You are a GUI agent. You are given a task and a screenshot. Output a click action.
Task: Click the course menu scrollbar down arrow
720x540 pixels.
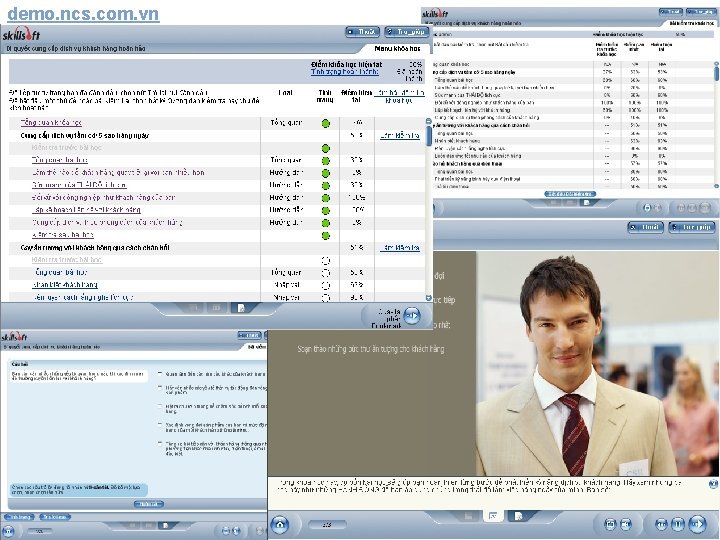point(428,298)
